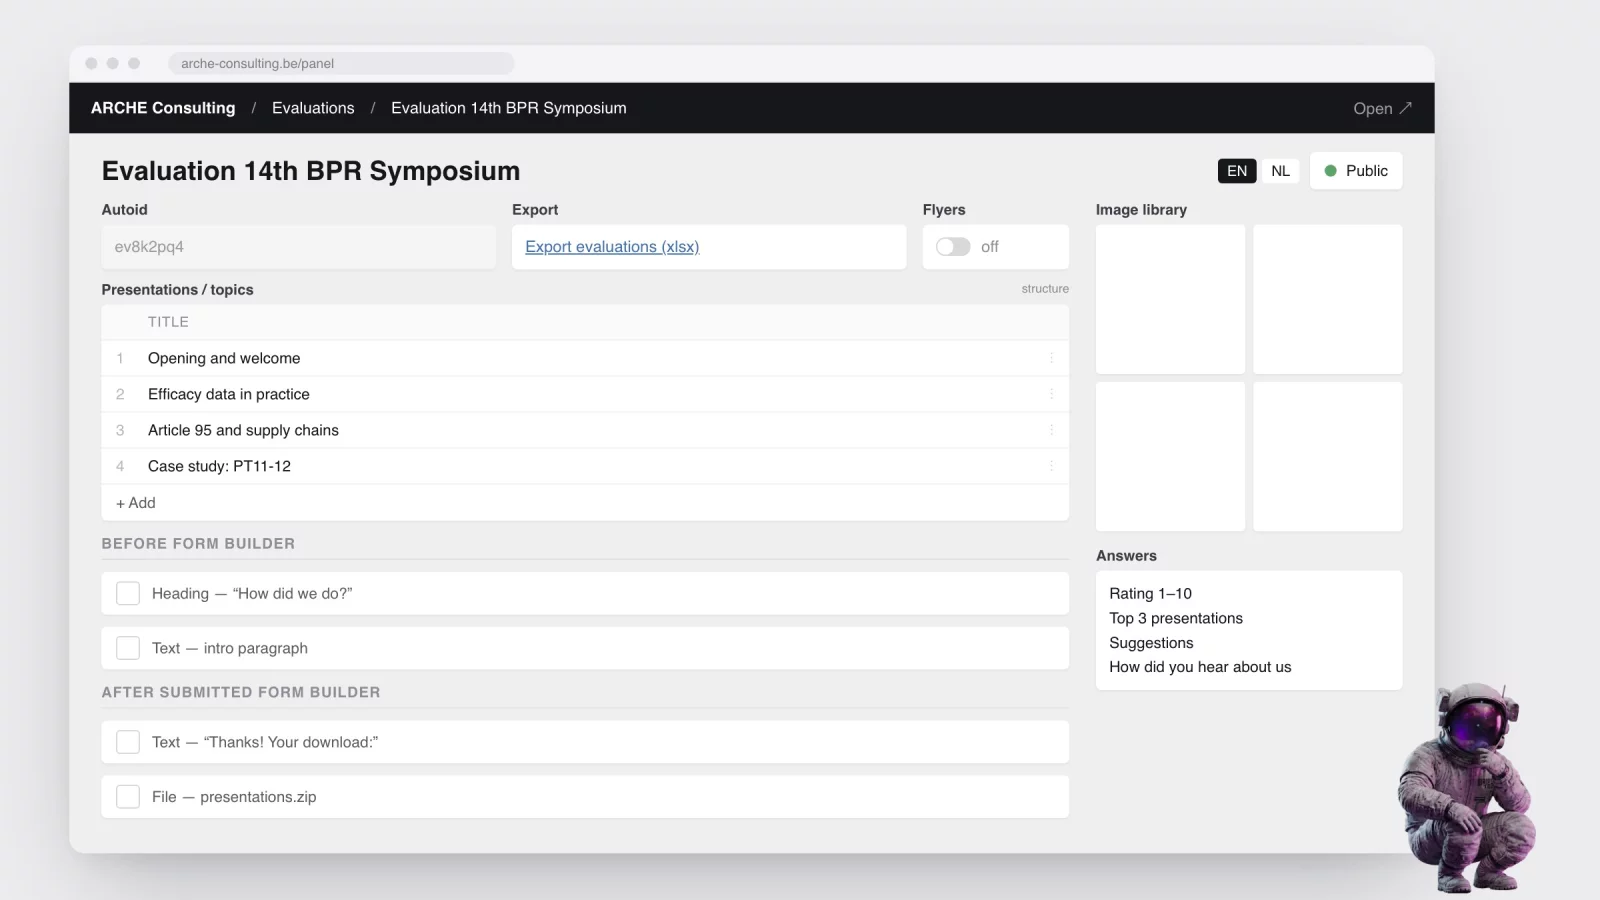
Task: Click the browser address bar arche-consulting.be/panel
Action: point(341,63)
